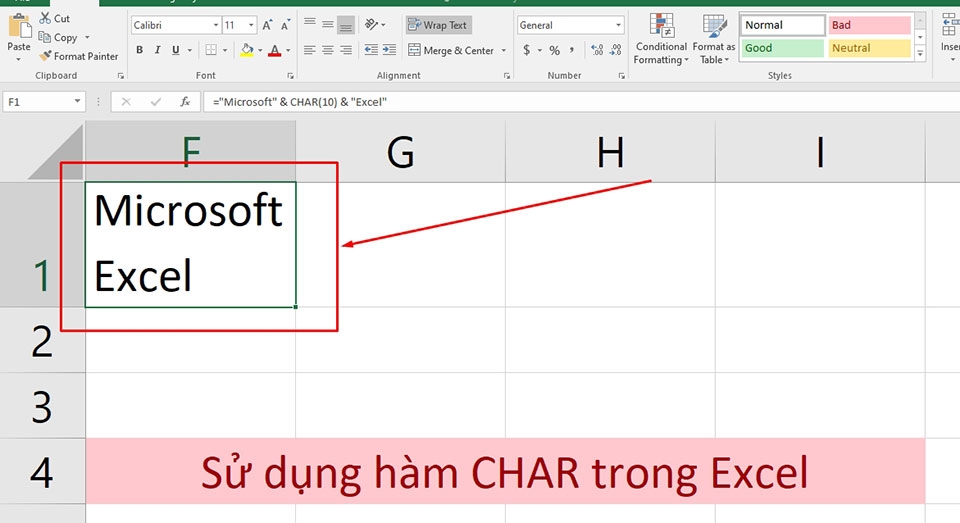Open the Paste options dropdown arrow
This screenshot has width=960, height=523.
(x=19, y=59)
